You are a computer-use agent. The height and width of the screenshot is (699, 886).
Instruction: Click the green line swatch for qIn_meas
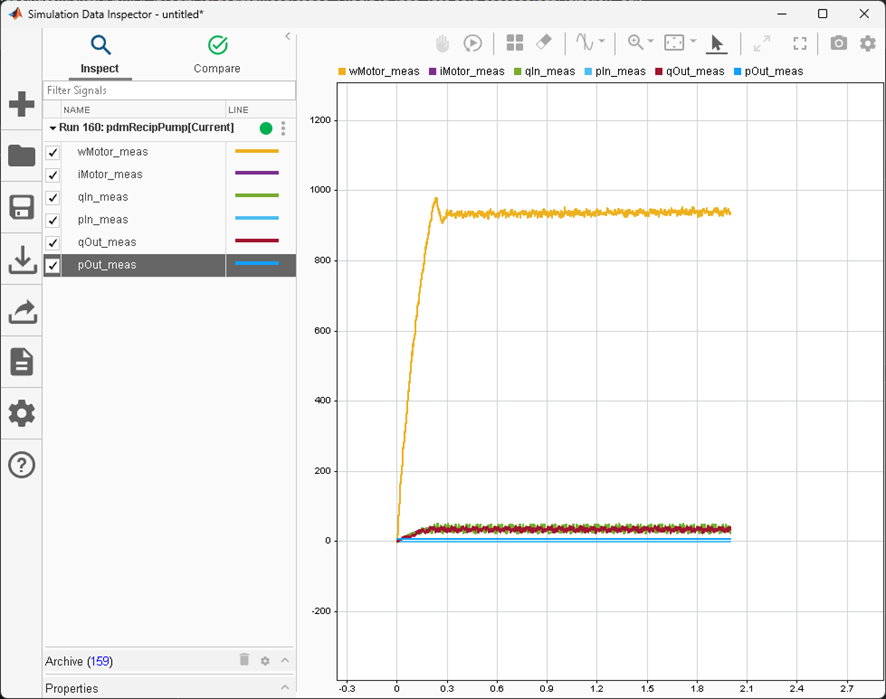tap(257, 196)
